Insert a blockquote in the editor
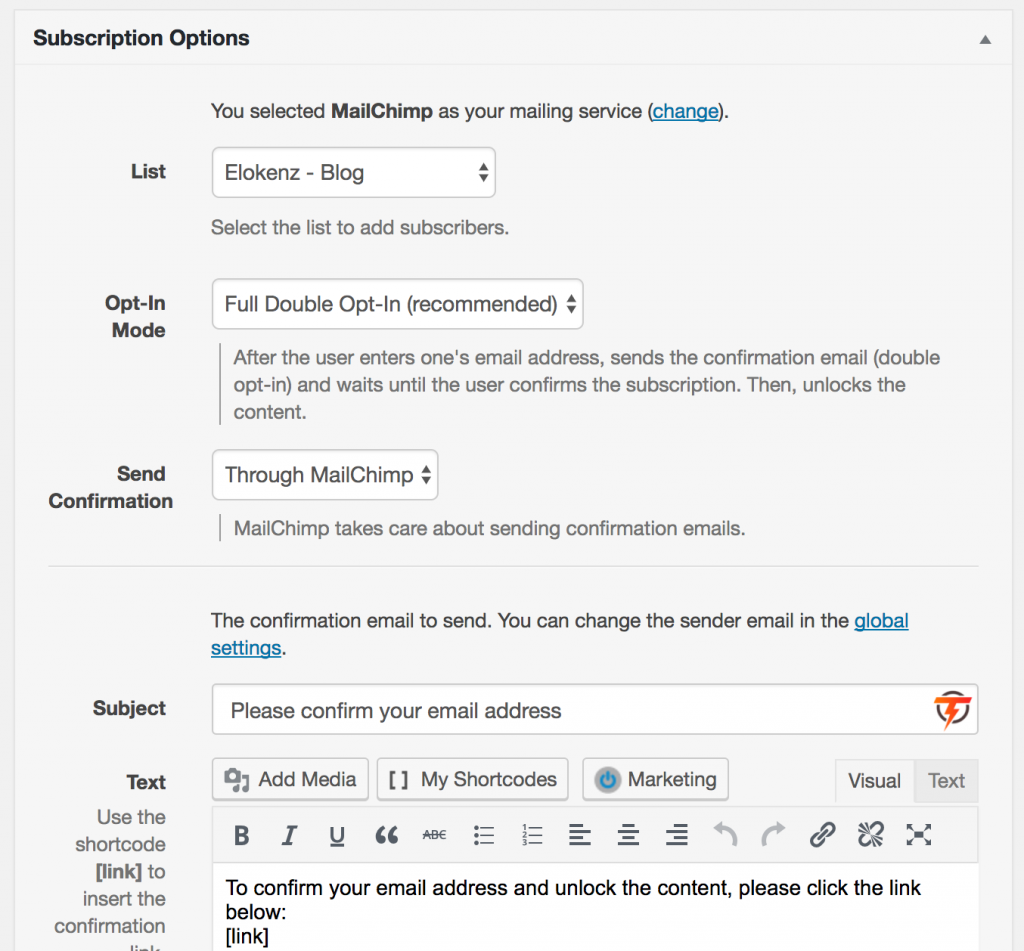Screen dimensions: 1024x951 tap(386, 835)
